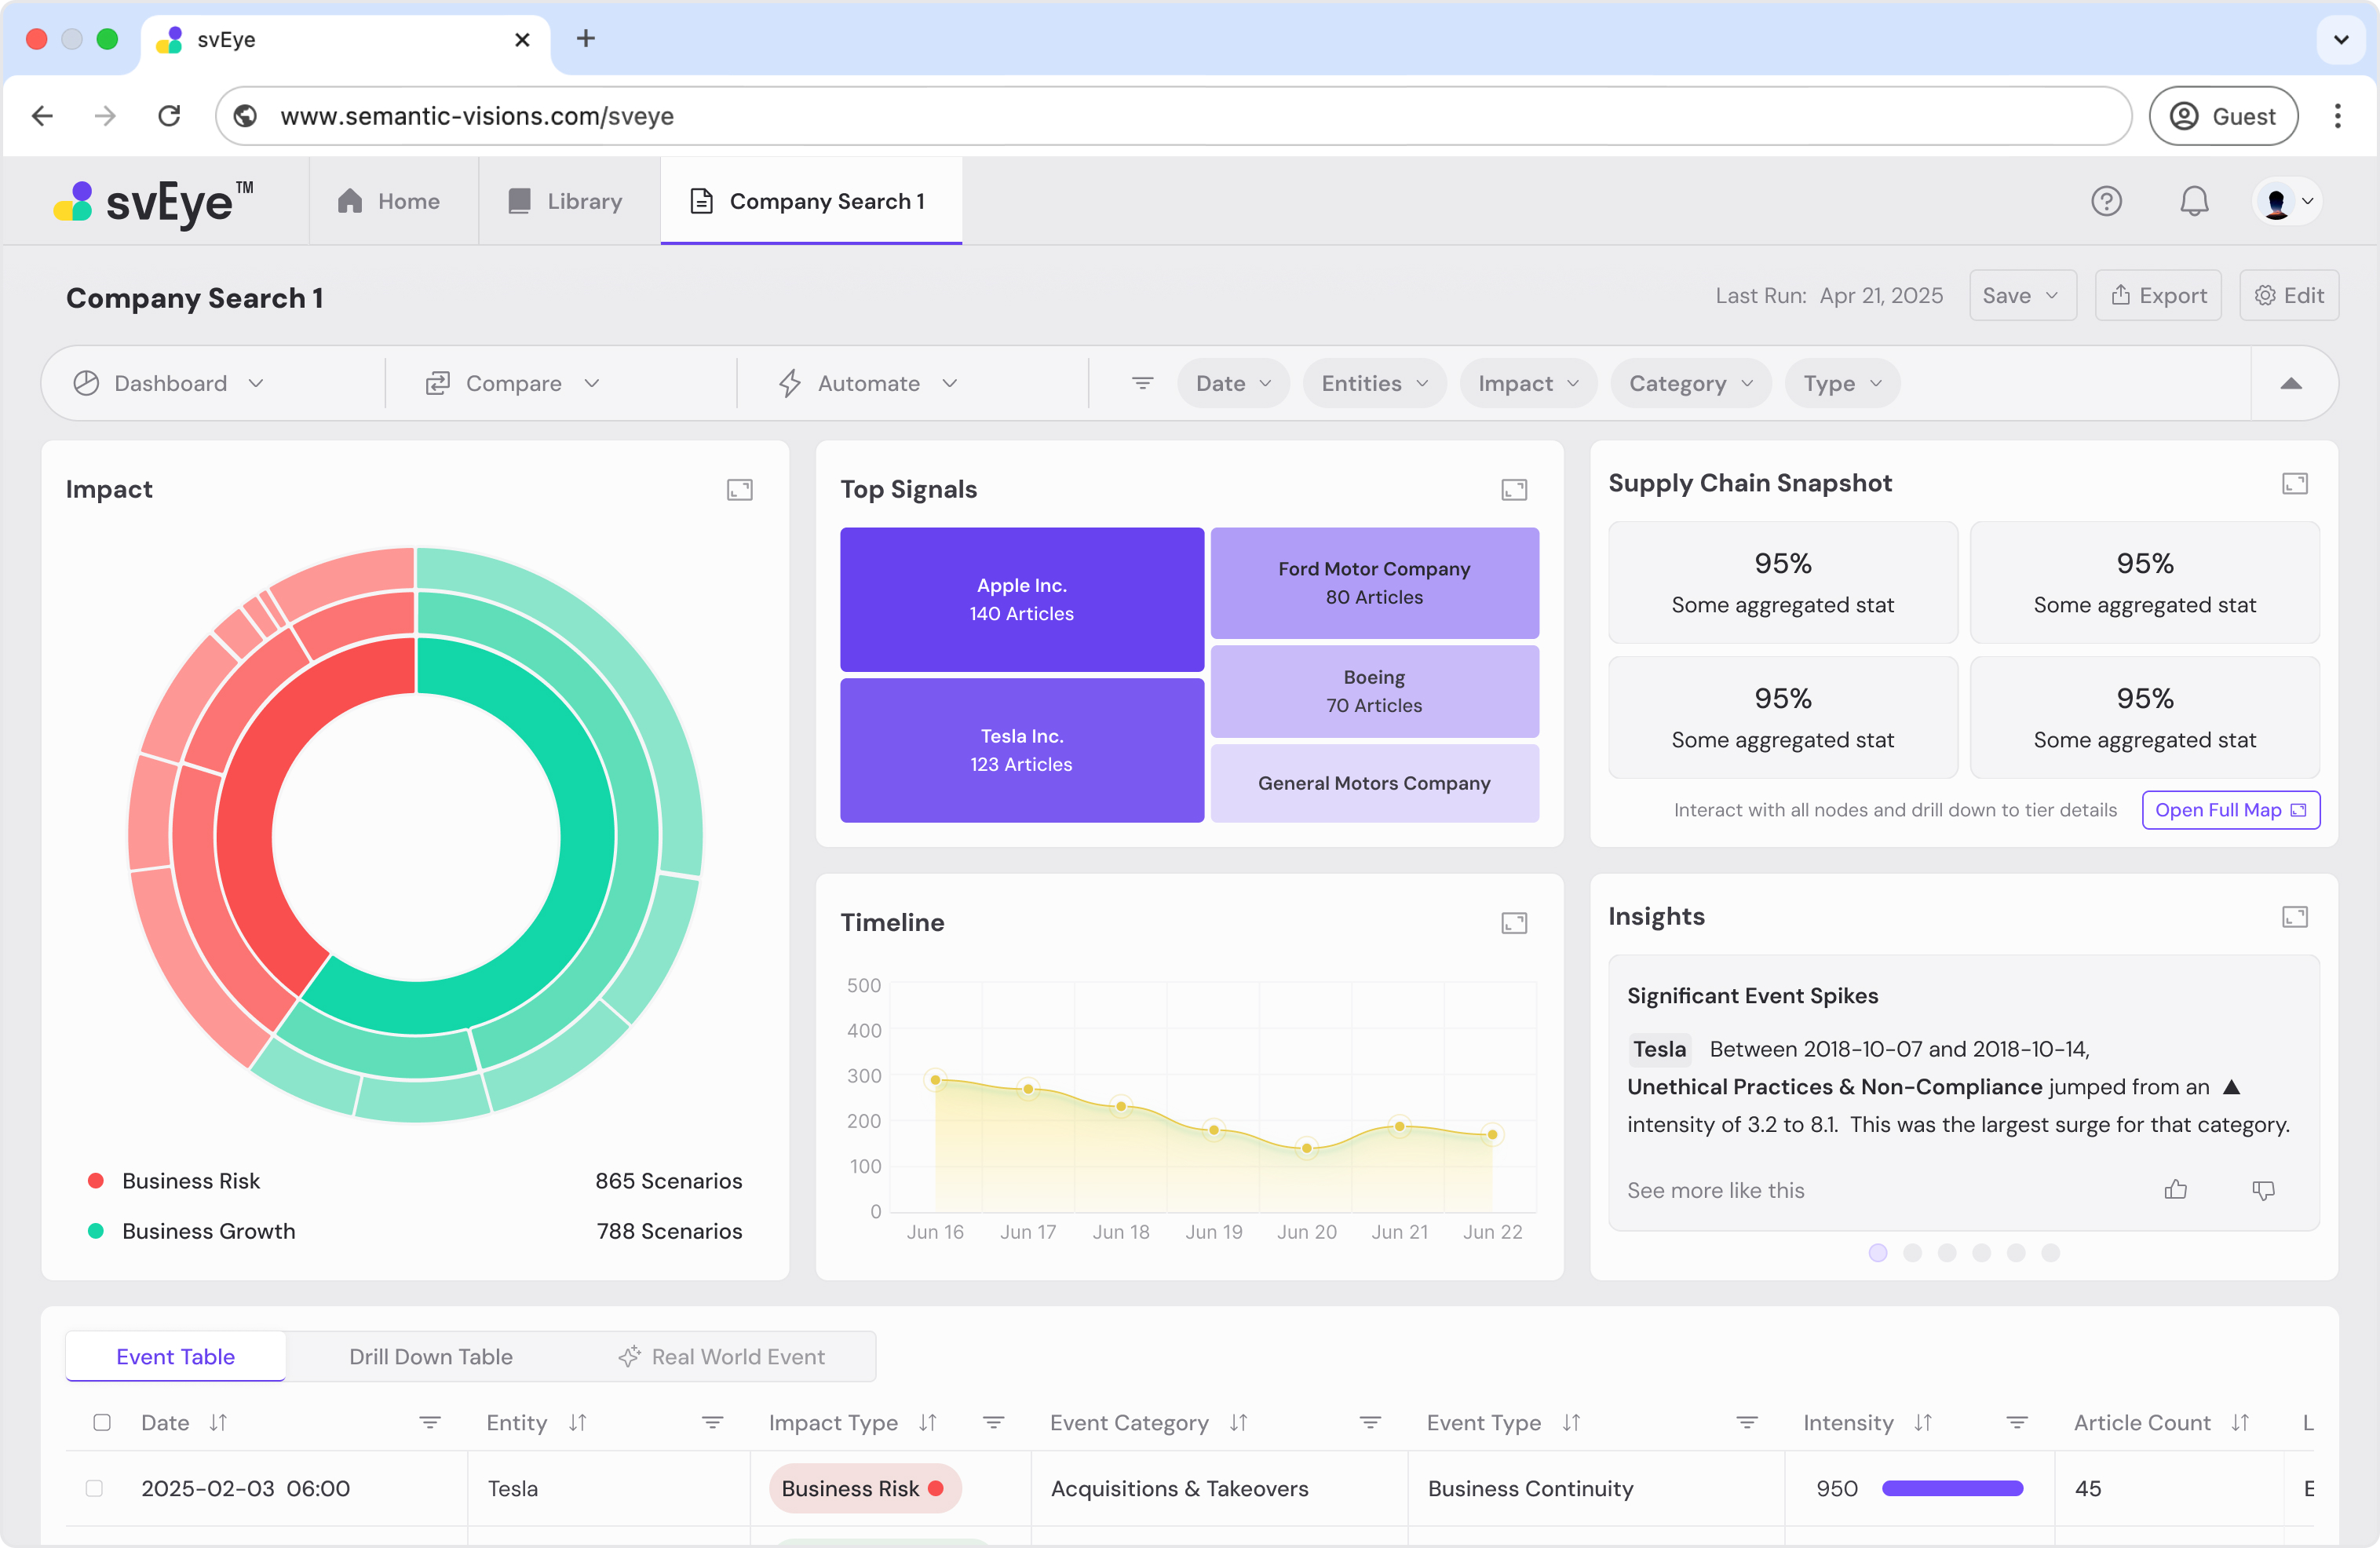Click the filter icon before Date
The height and width of the screenshot is (1548, 2380).
point(1142,383)
